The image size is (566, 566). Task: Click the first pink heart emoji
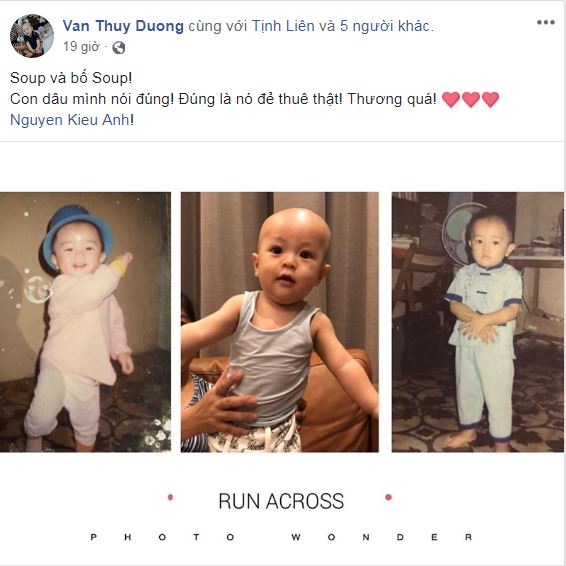[x=451, y=100]
